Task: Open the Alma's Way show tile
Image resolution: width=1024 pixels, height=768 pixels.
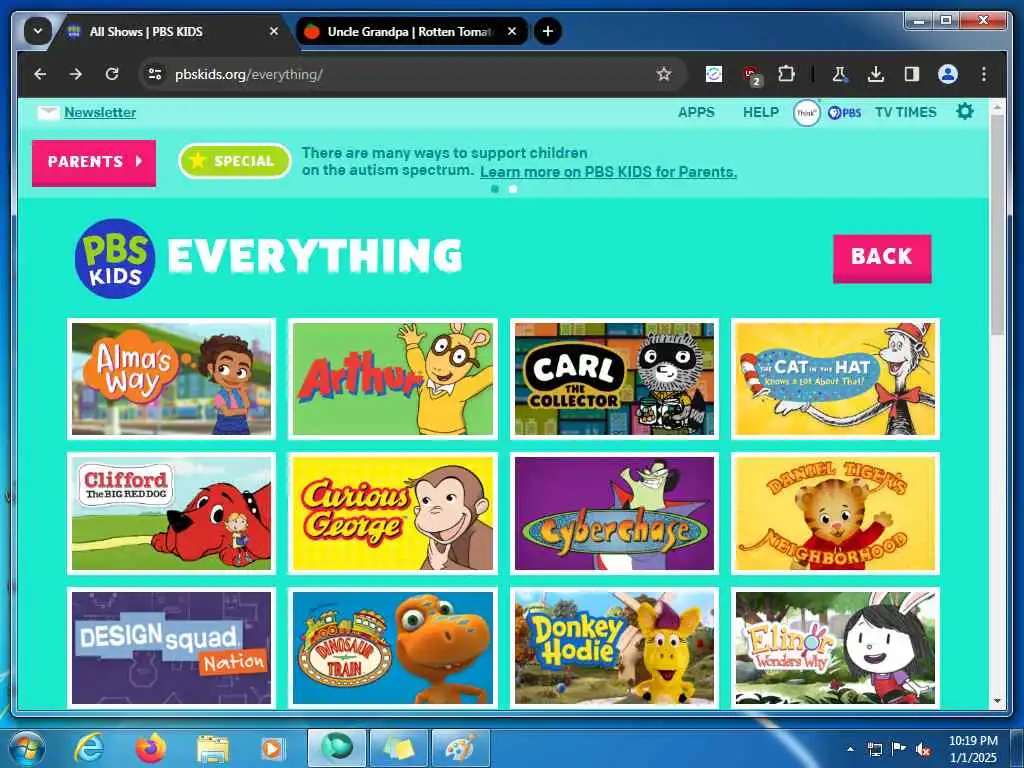Action: pyautogui.click(x=171, y=379)
